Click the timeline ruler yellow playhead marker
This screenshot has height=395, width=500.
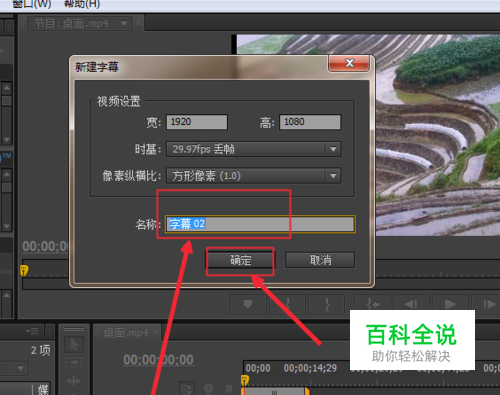pos(245,380)
